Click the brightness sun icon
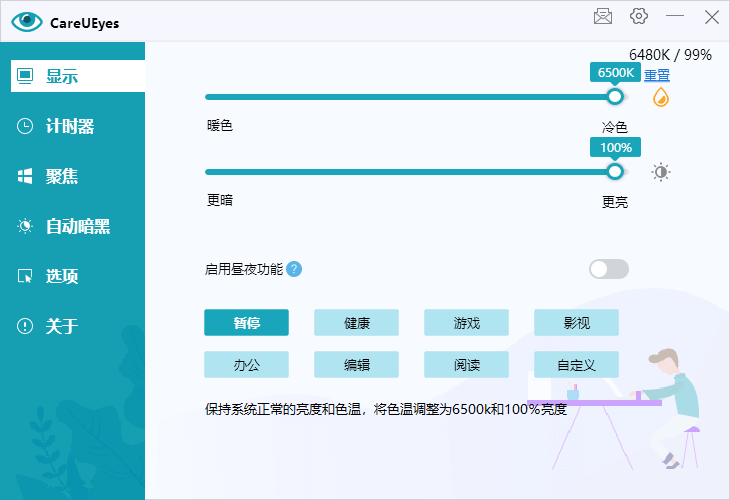730x500 pixels. pyautogui.click(x=661, y=172)
